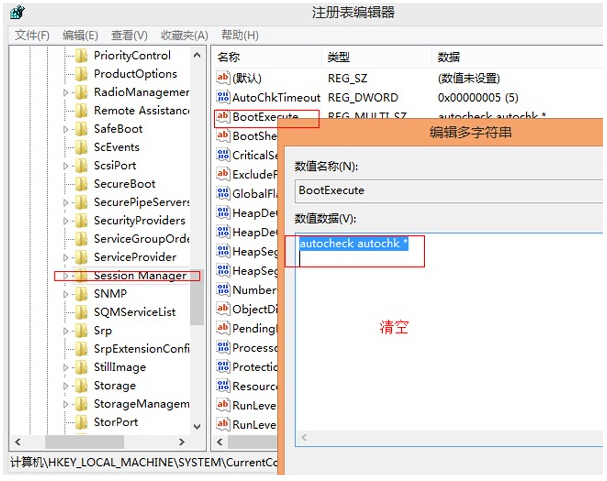Viewport: 607px width, 481px height.
Task: Expand the Storage tree node
Action: (x=65, y=386)
